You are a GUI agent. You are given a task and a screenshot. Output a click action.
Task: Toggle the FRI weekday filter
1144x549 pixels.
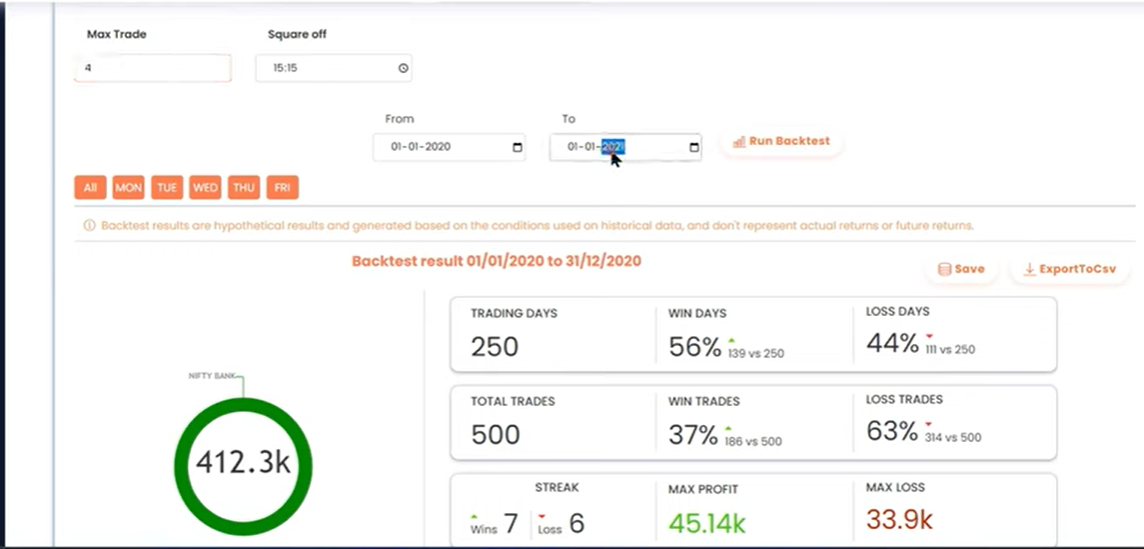[283, 187]
